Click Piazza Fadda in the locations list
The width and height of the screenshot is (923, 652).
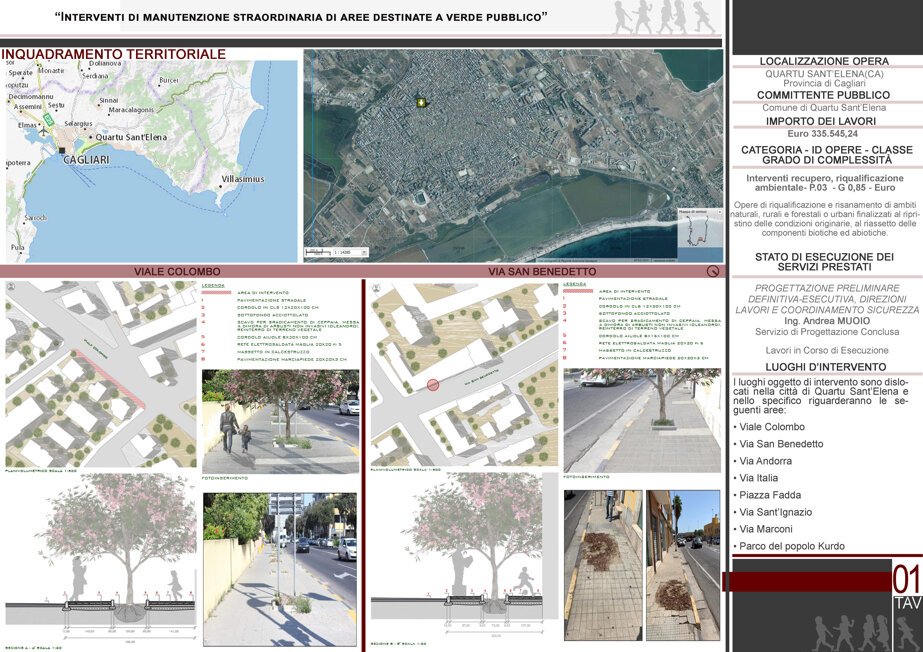click(x=770, y=495)
